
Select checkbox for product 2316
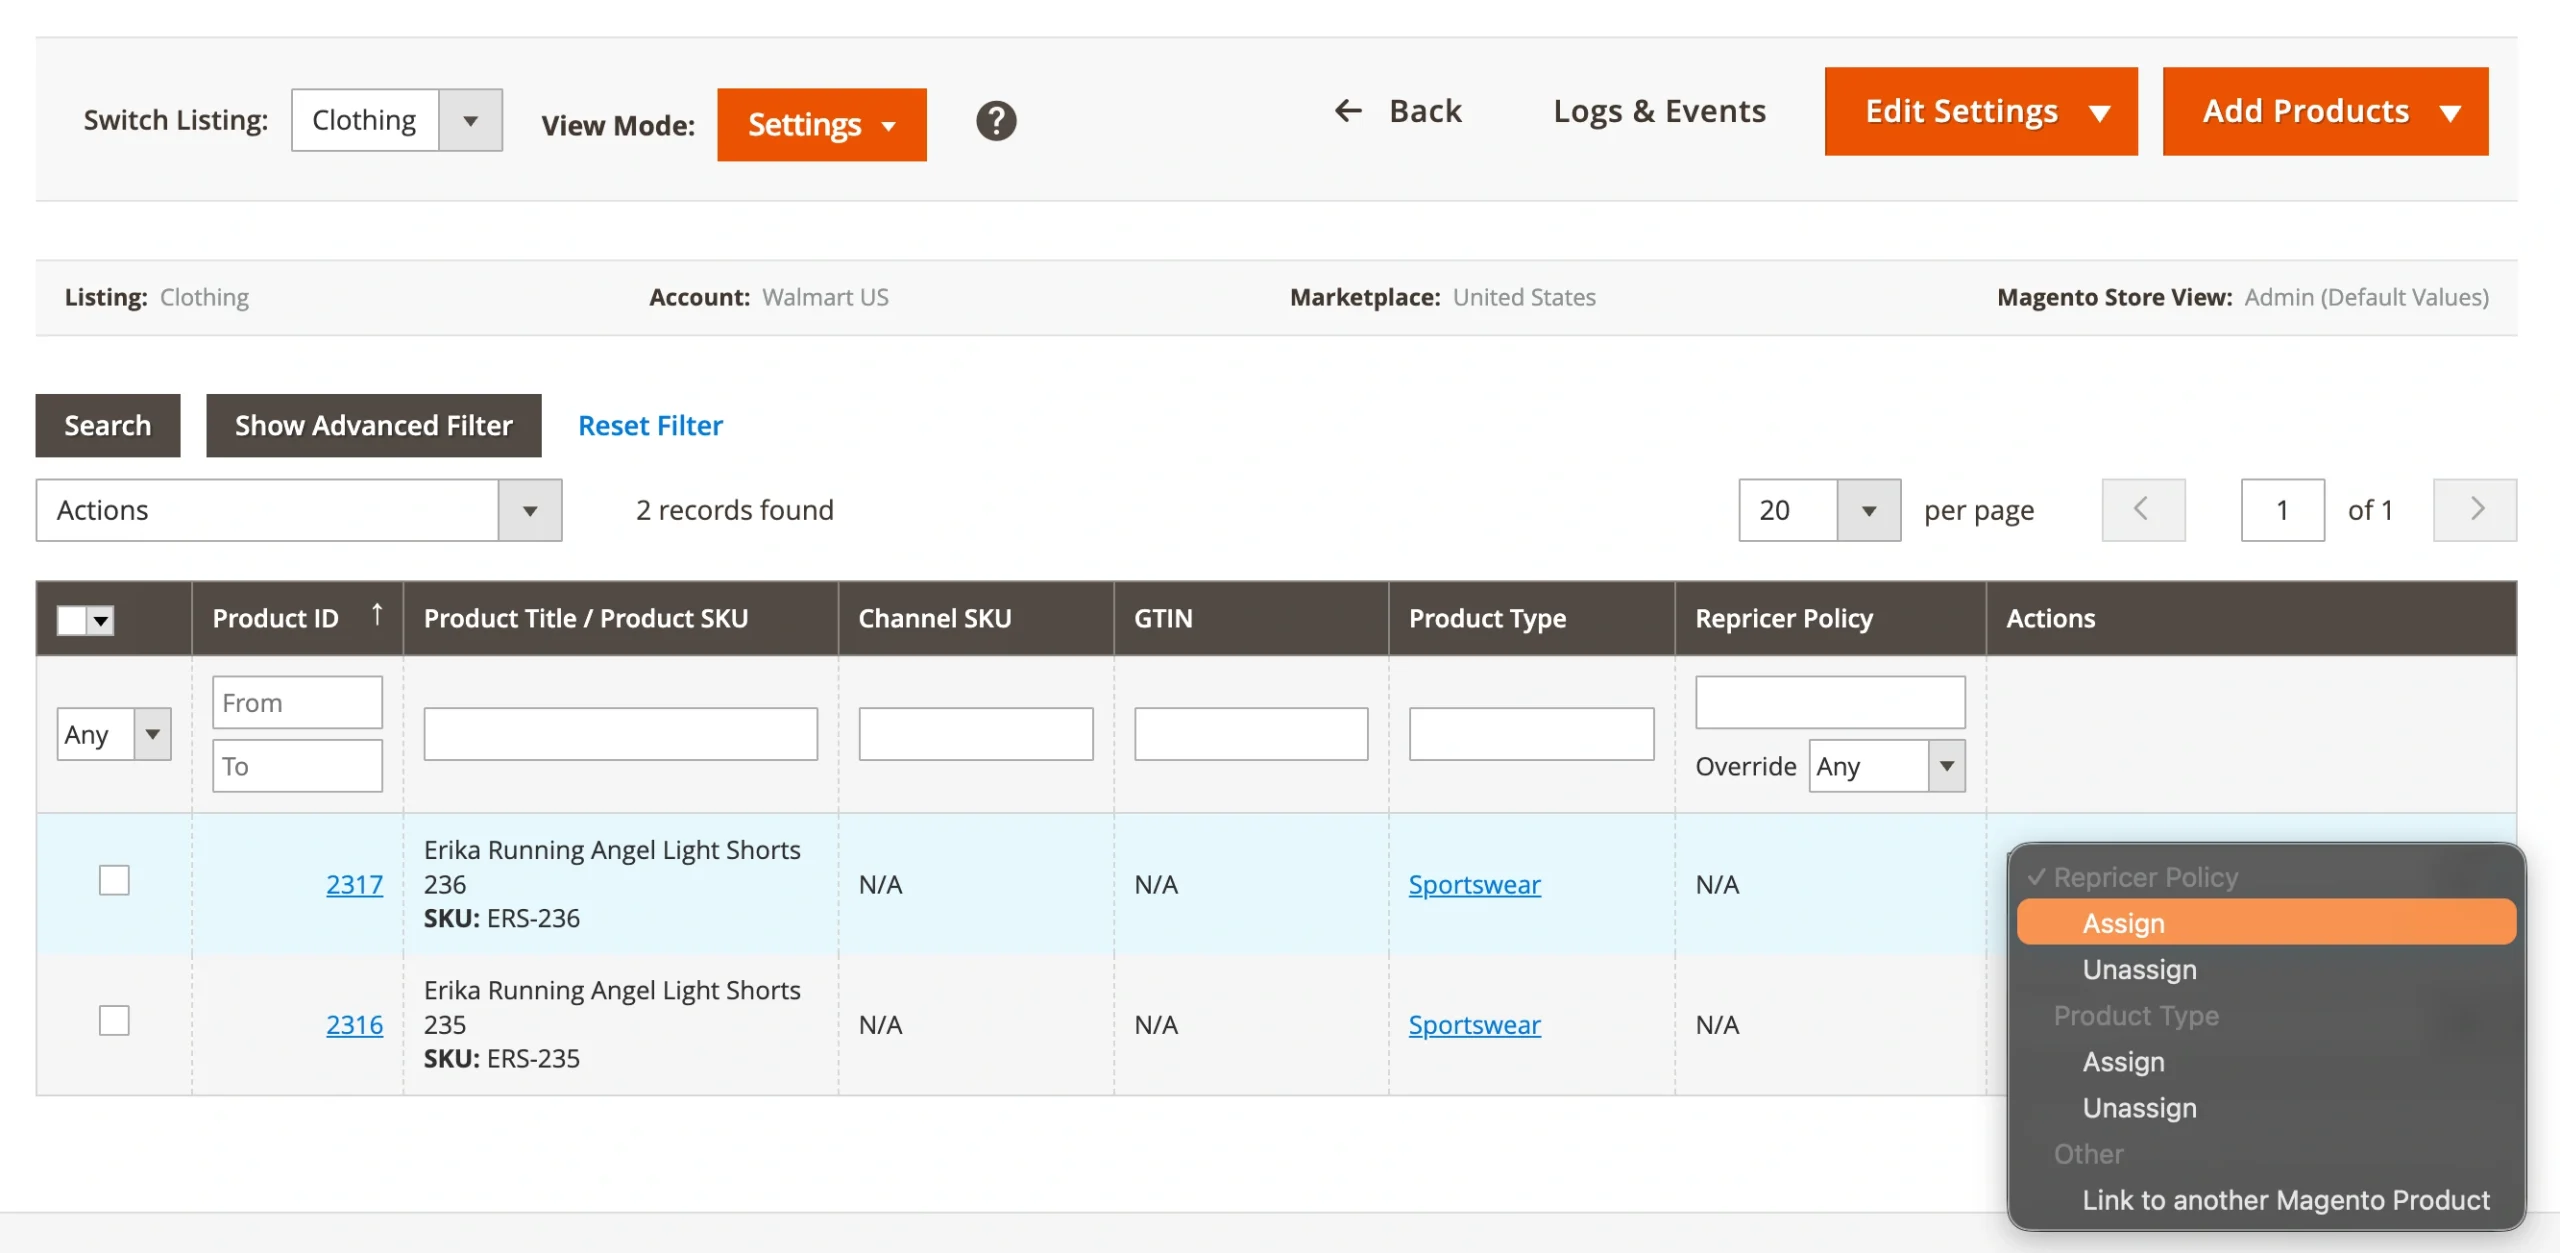tap(114, 1020)
